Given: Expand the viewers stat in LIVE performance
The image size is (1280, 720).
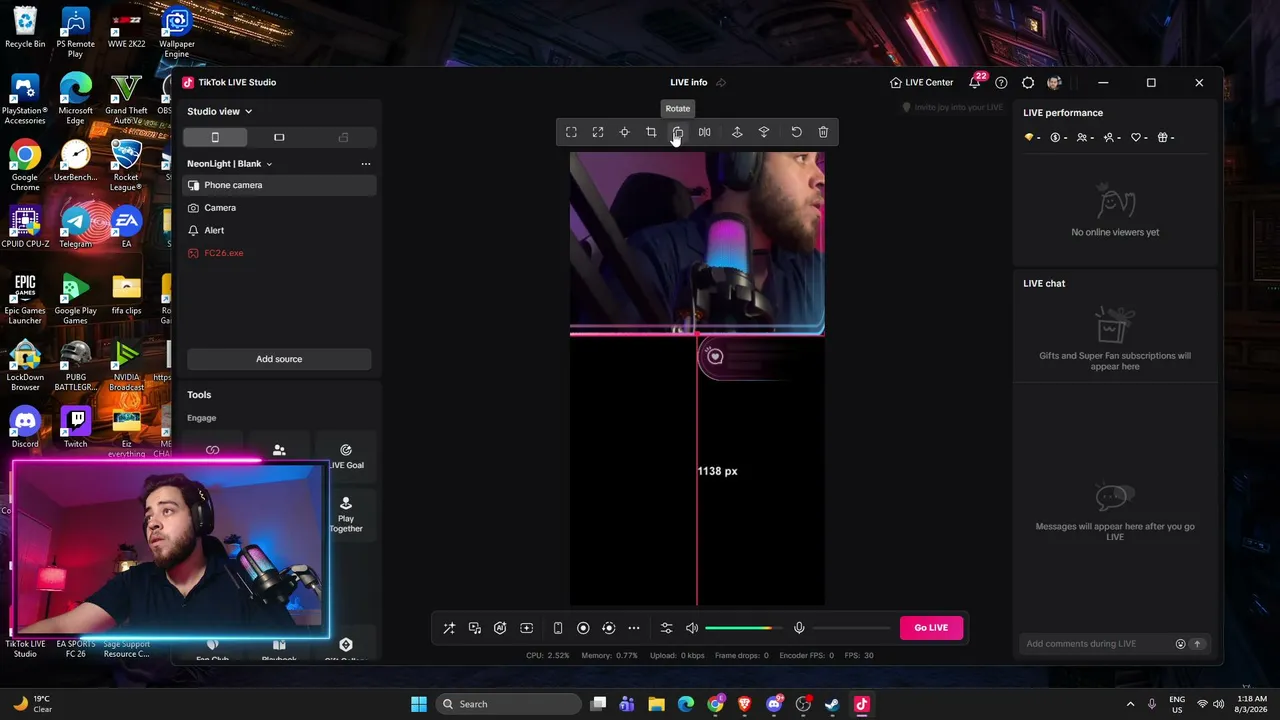Looking at the screenshot, I should (x=1085, y=138).
